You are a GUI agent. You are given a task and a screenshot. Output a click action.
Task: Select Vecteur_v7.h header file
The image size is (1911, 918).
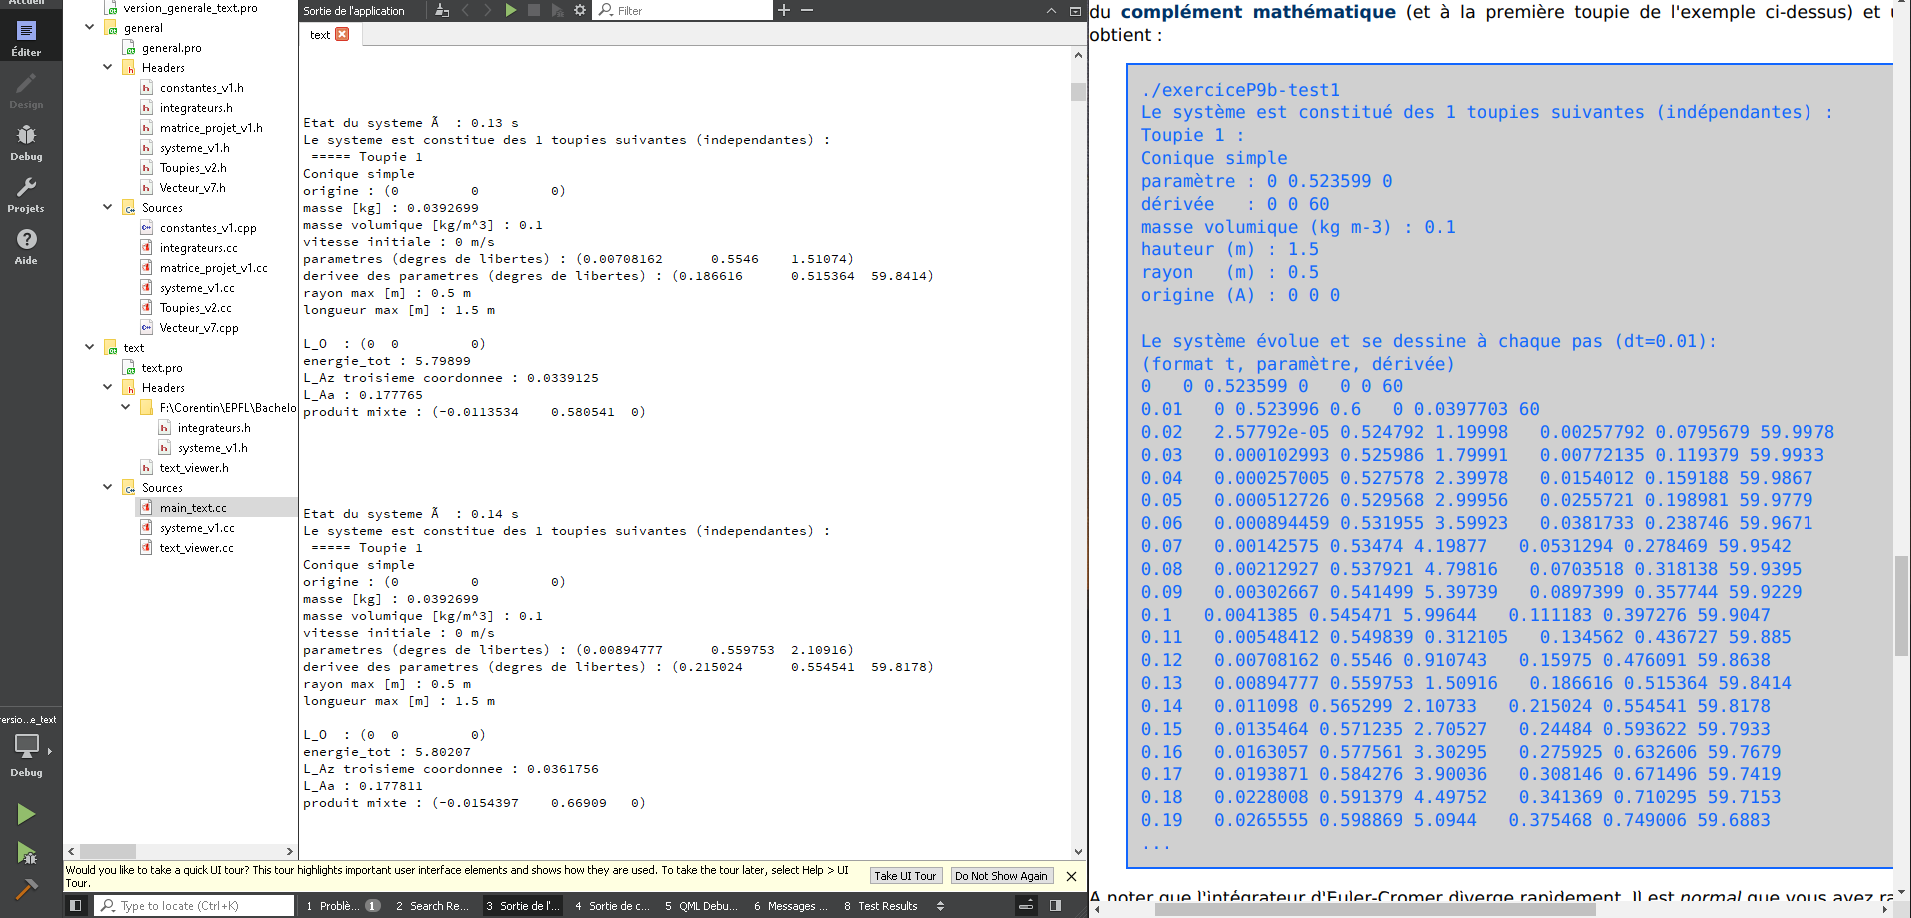pyautogui.click(x=192, y=187)
